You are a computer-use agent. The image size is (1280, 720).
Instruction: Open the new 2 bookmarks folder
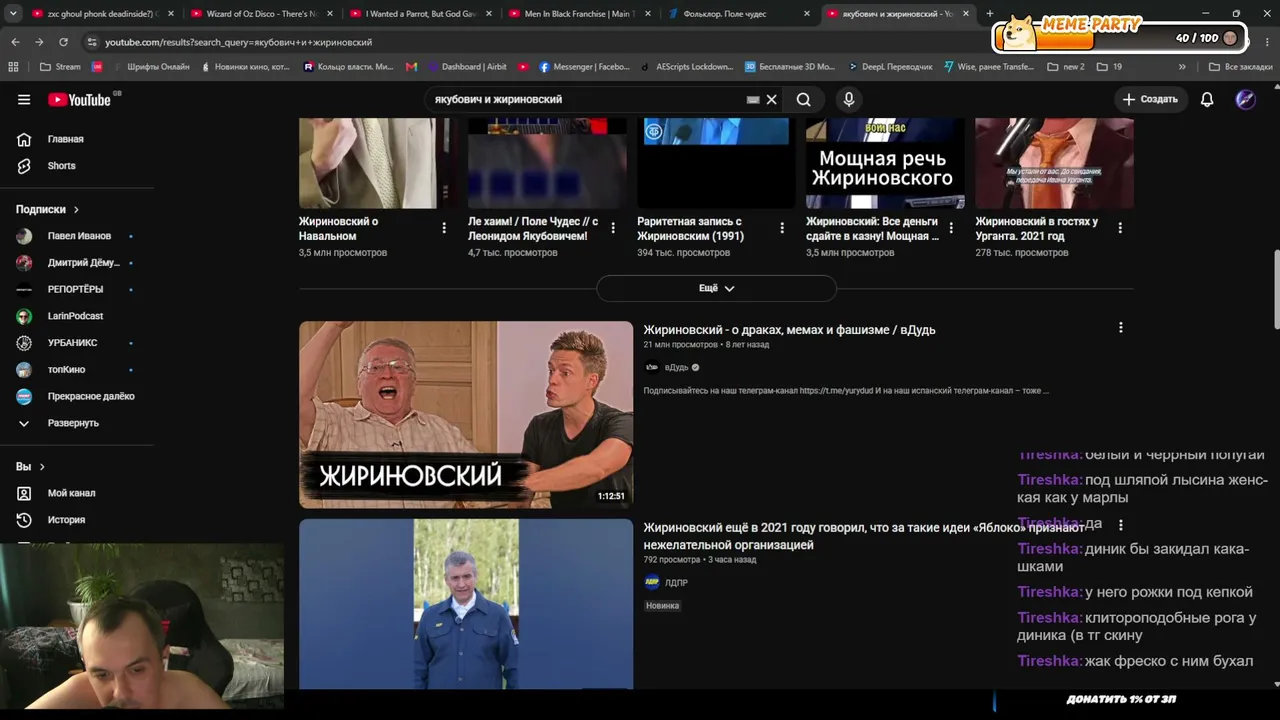coord(1066,67)
